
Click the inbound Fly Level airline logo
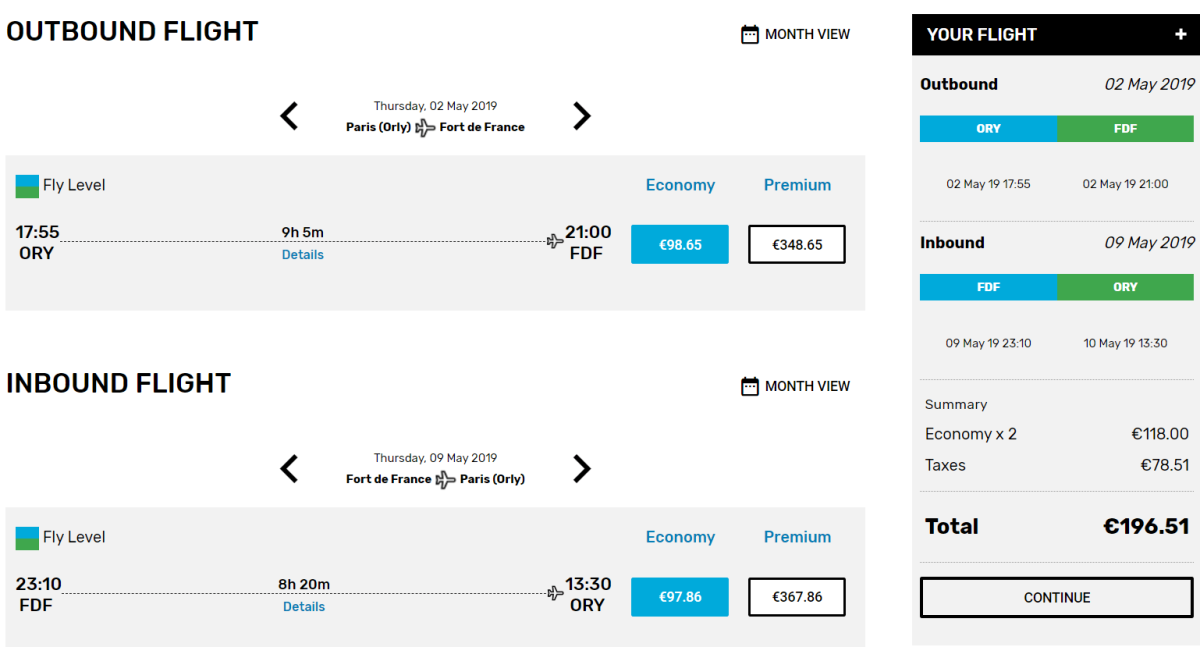coord(27,538)
